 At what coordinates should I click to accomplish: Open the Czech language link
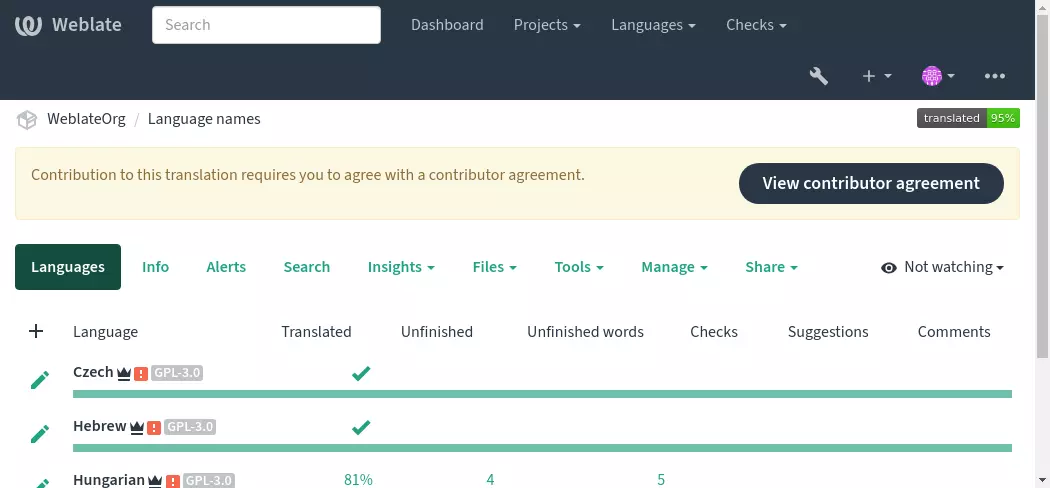tap(93, 372)
